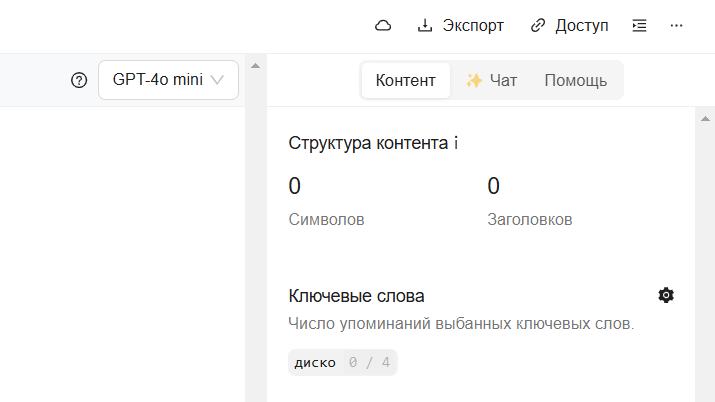
Task: Click the question mark help icon
Action: click(x=79, y=80)
